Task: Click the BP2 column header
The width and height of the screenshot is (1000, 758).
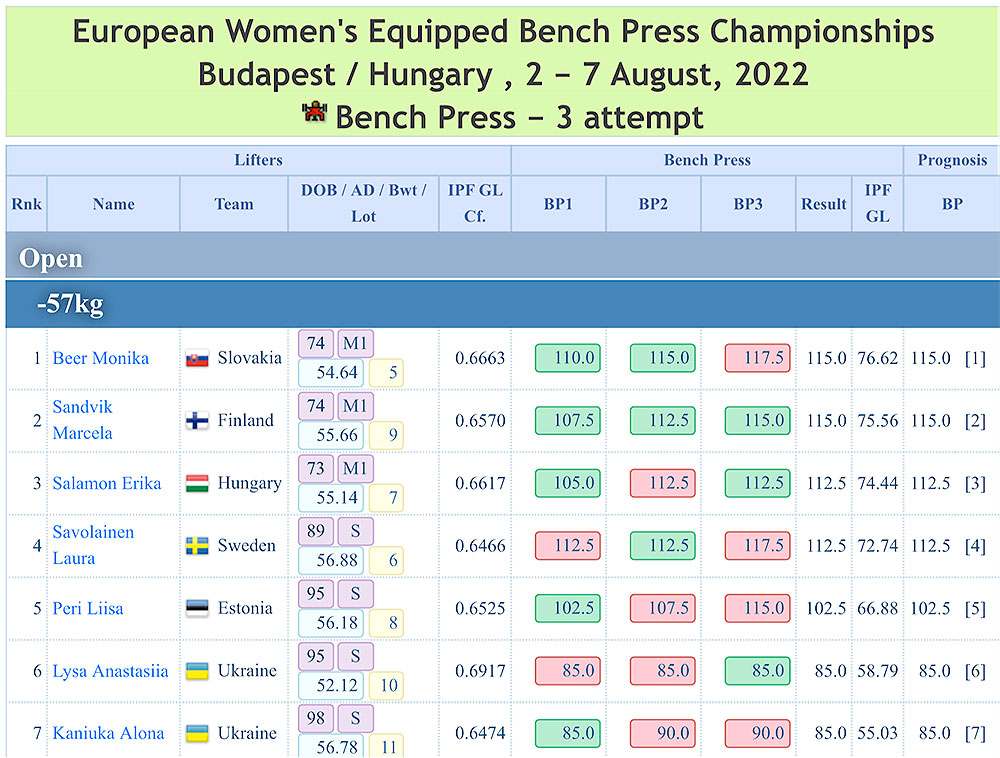Action: (x=653, y=204)
